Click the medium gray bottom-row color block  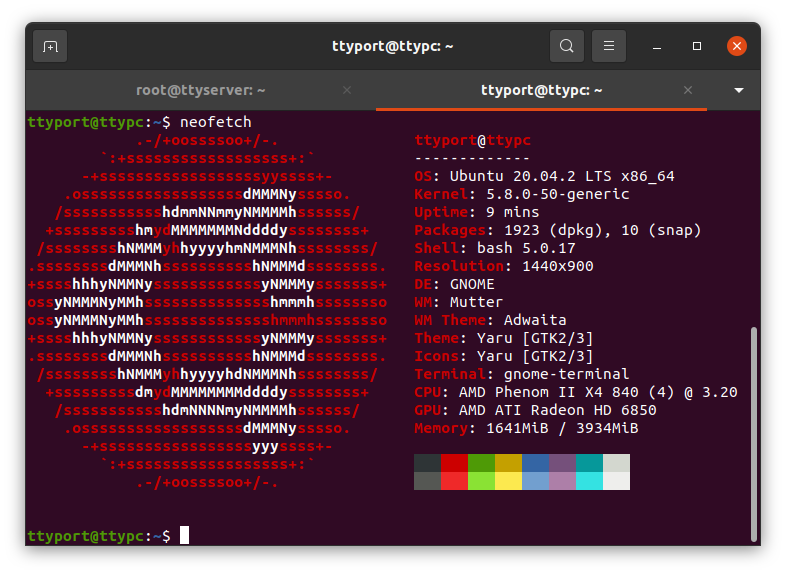(428, 481)
